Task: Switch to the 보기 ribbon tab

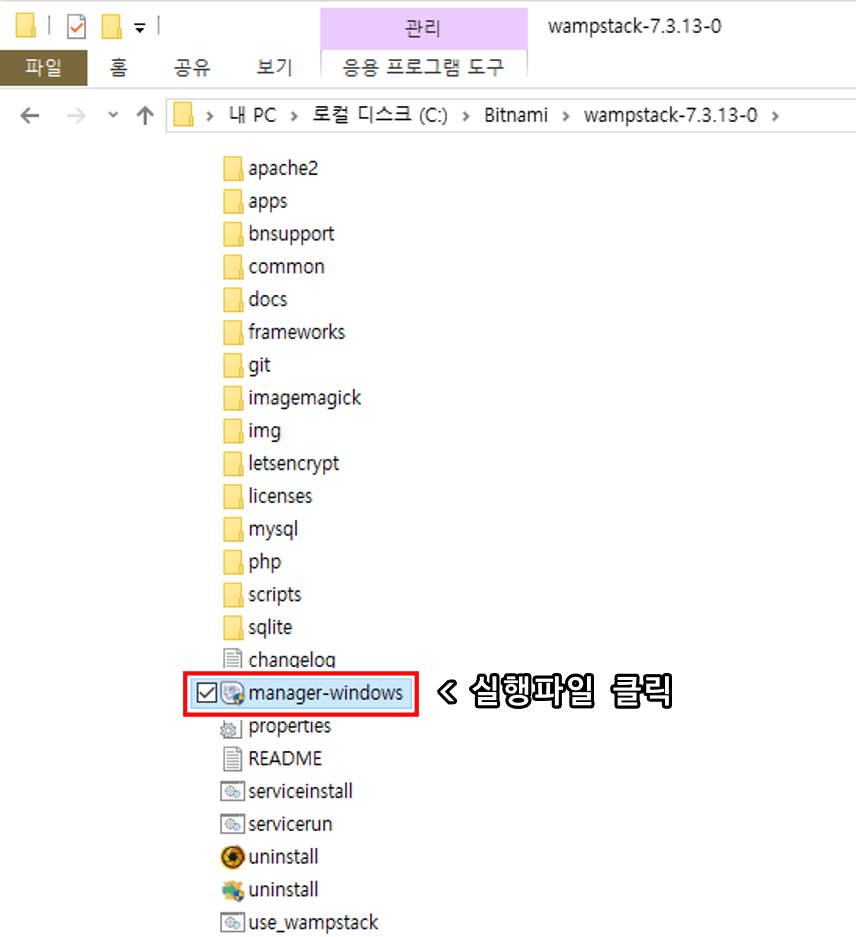Action: (x=274, y=68)
